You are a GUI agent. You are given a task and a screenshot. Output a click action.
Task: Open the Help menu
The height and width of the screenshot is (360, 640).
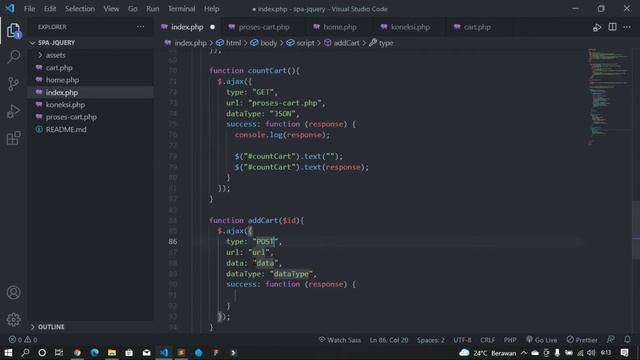click(211, 9)
